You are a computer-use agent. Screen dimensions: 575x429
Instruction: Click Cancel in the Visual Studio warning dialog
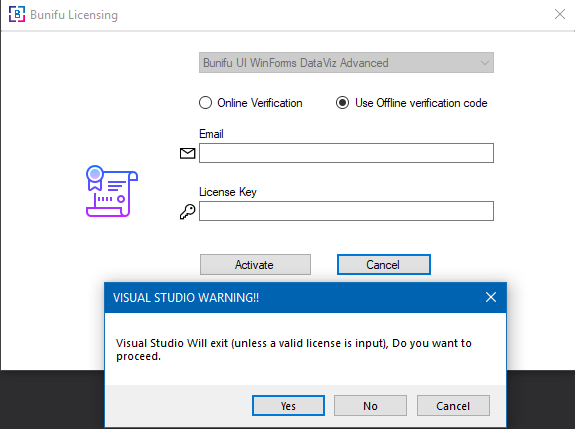click(453, 406)
